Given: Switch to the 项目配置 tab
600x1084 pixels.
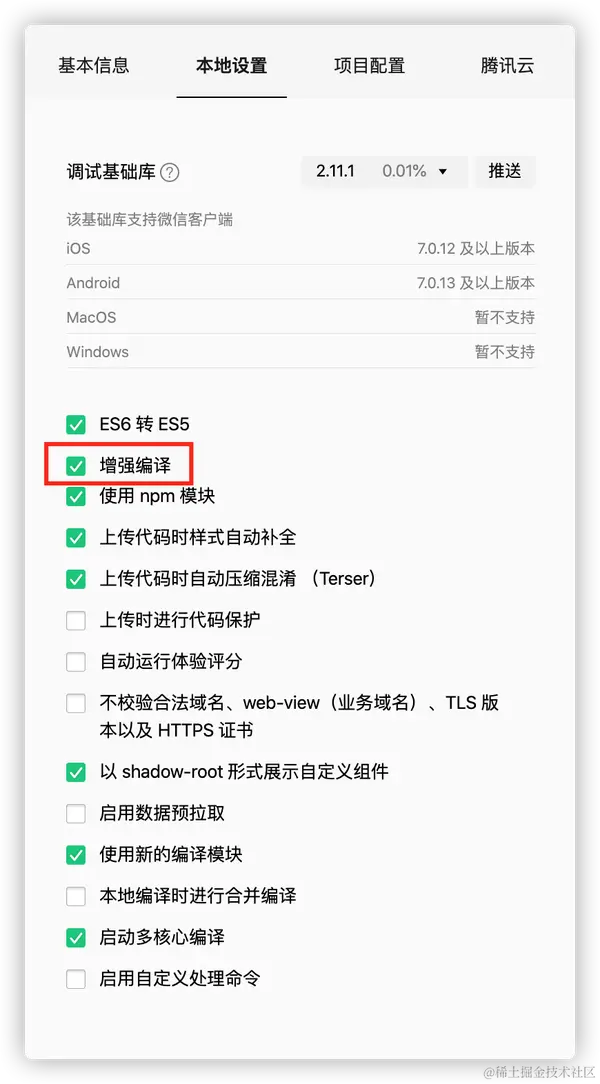Looking at the screenshot, I should pyautogui.click(x=369, y=66).
